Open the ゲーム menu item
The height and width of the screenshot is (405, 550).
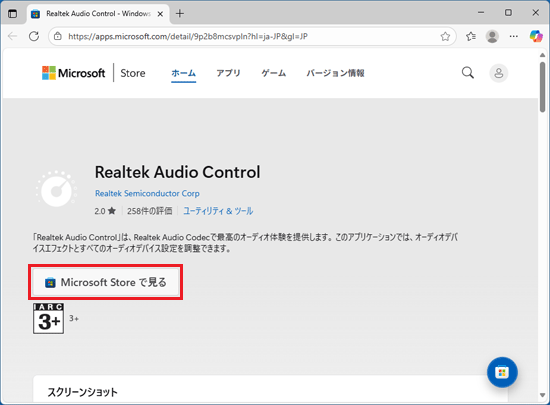274,73
